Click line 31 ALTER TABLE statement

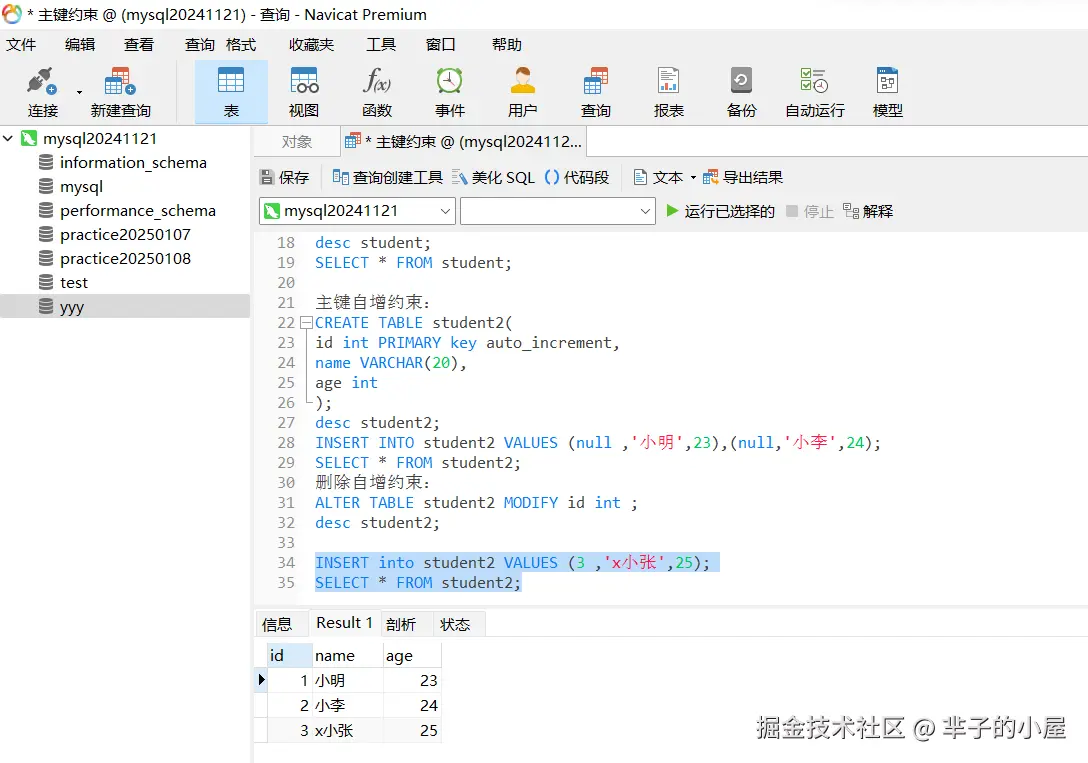[476, 502]
